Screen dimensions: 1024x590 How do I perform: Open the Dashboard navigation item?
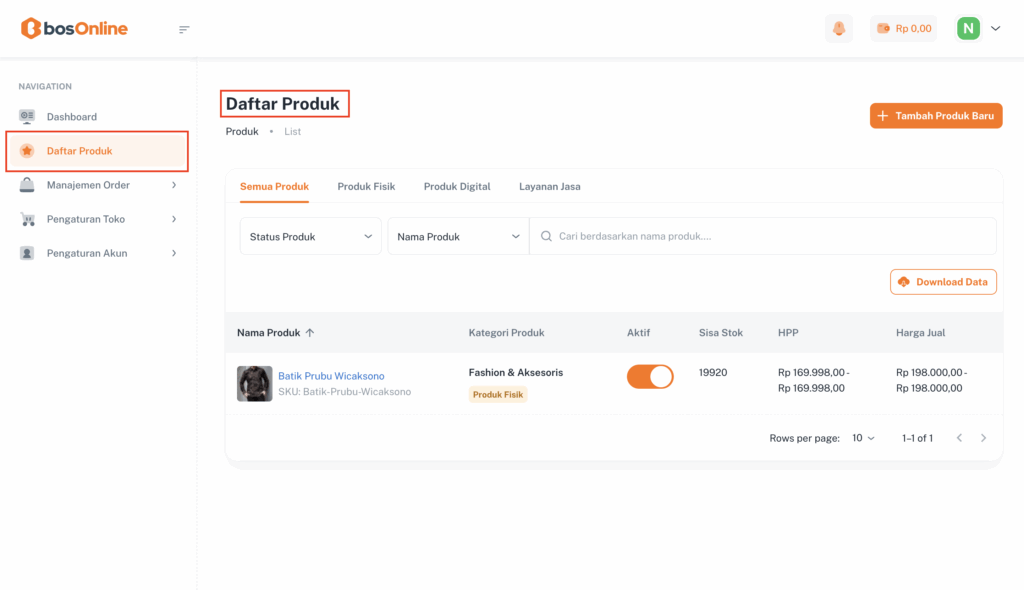tap(72, 117)
